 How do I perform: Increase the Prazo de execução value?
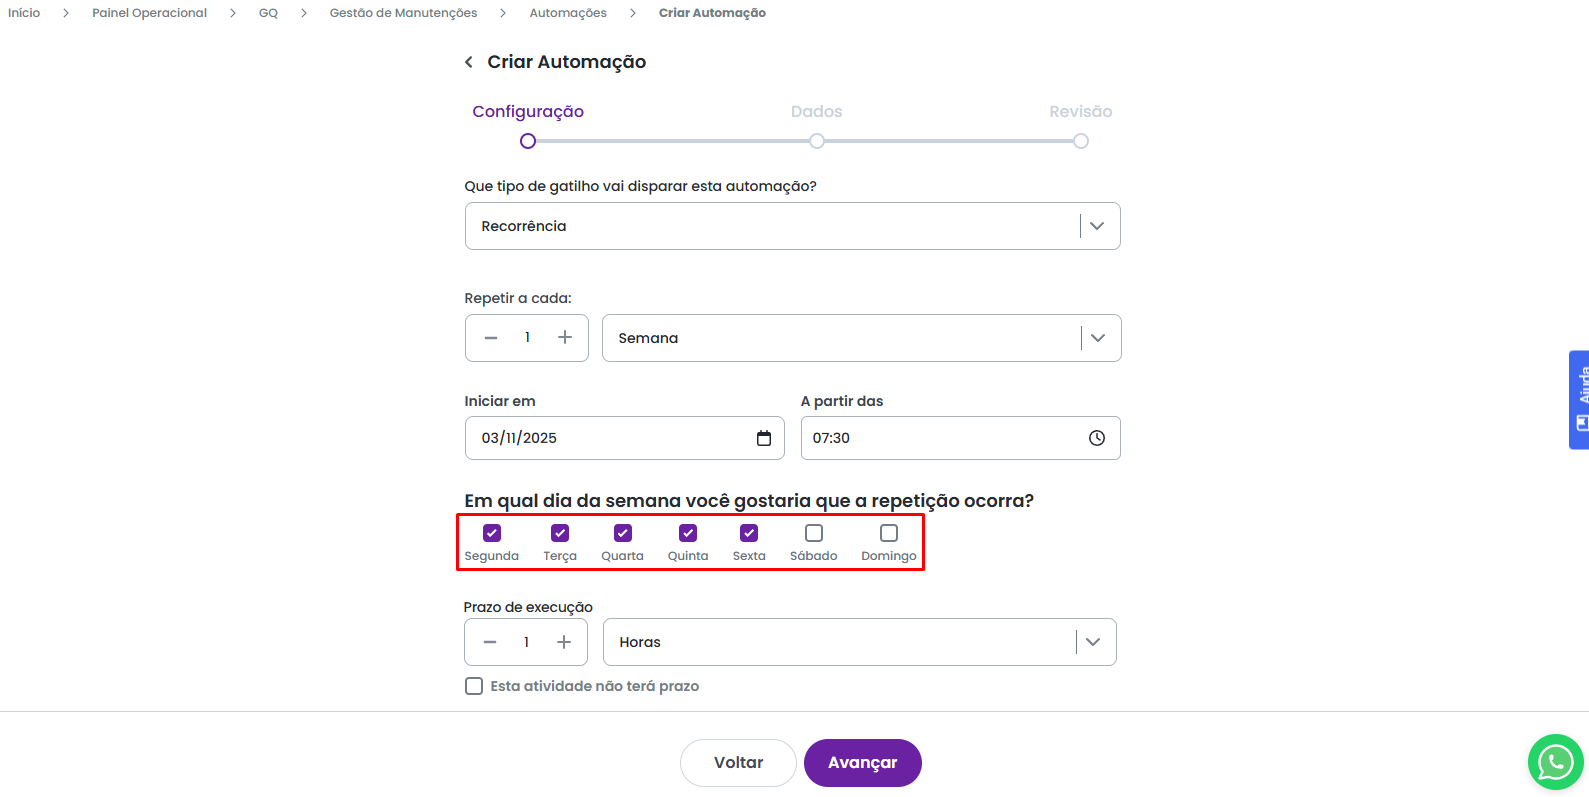[x=564, y=642]
